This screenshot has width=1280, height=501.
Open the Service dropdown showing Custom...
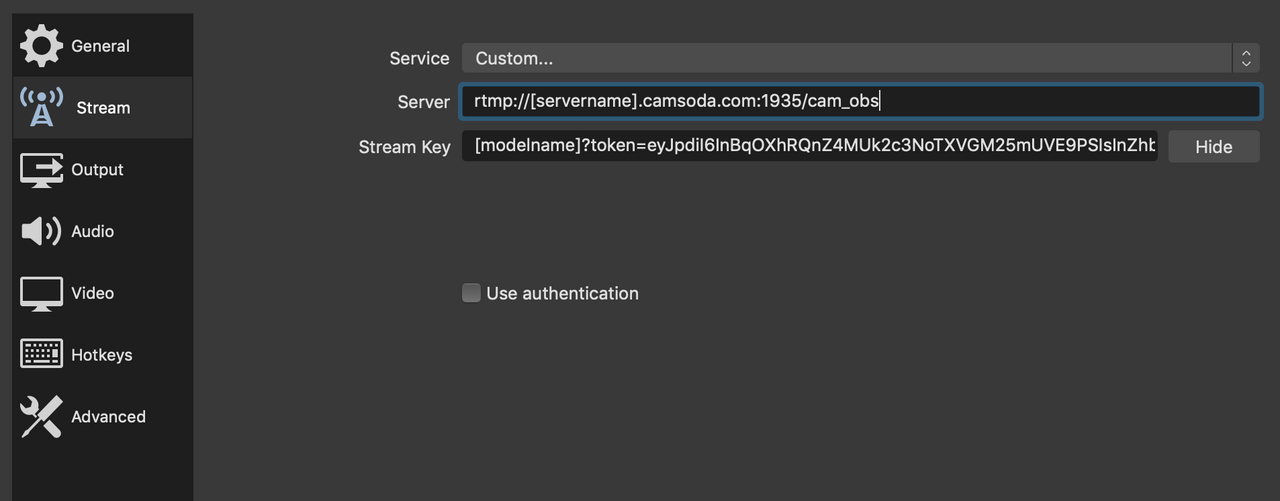[x=846, y=58]
